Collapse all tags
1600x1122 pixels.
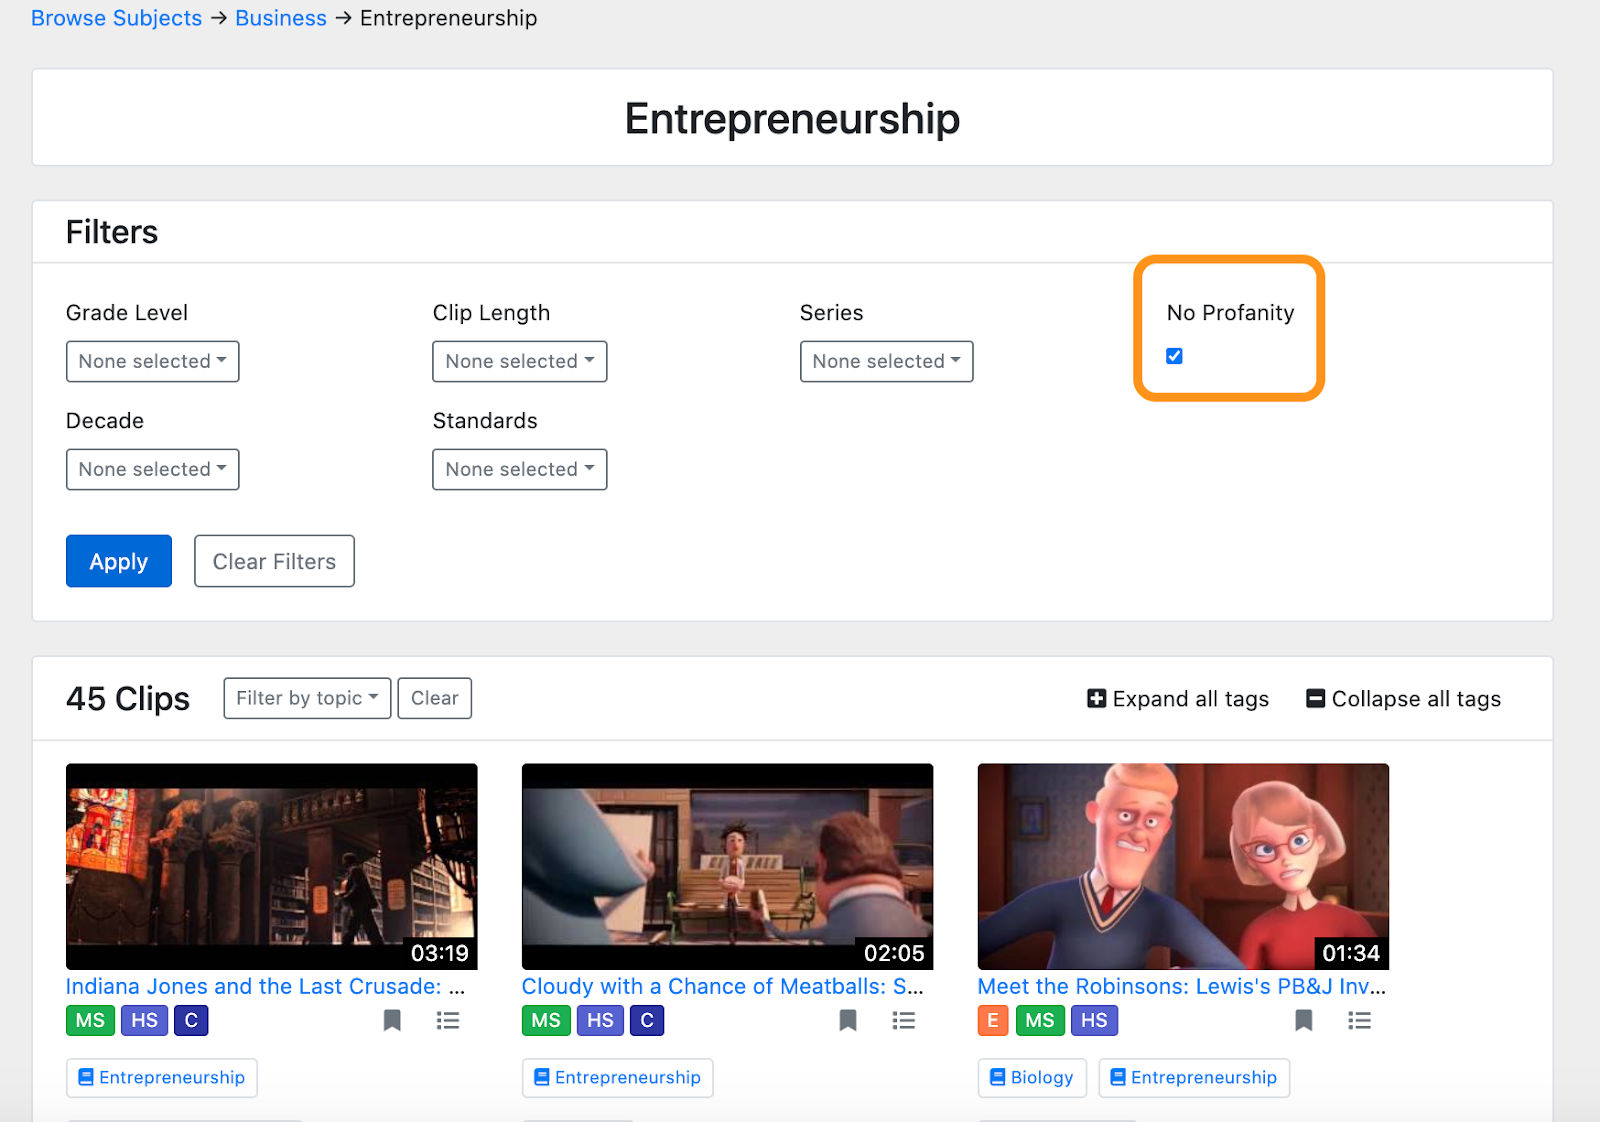click(1404, 699)
